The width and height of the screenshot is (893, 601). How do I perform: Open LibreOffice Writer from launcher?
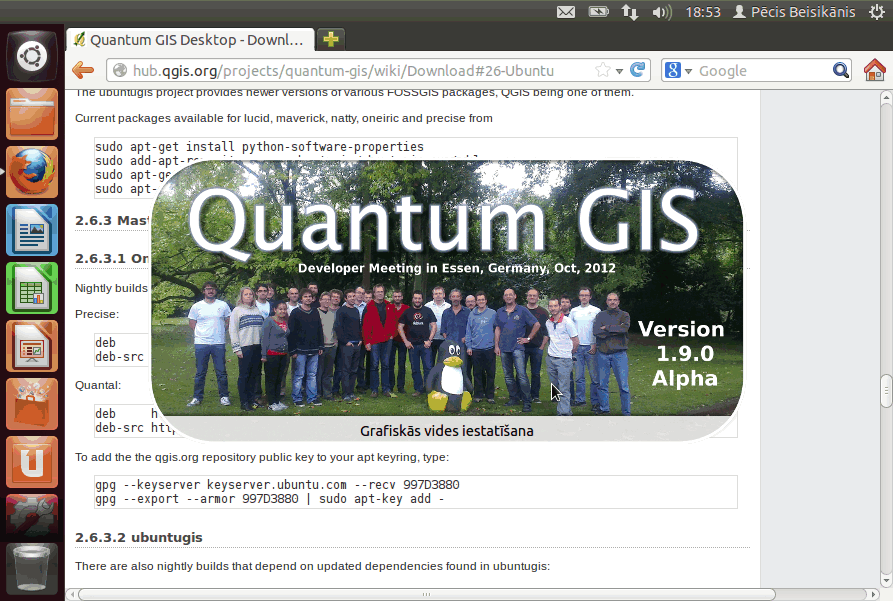tap(32, 230)
